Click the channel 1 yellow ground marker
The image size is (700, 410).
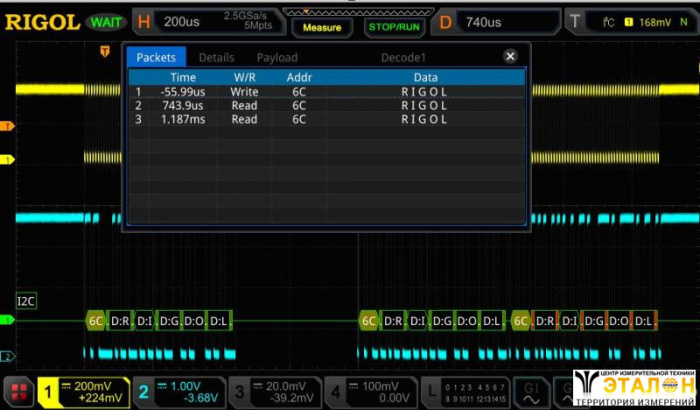point(8,159)
